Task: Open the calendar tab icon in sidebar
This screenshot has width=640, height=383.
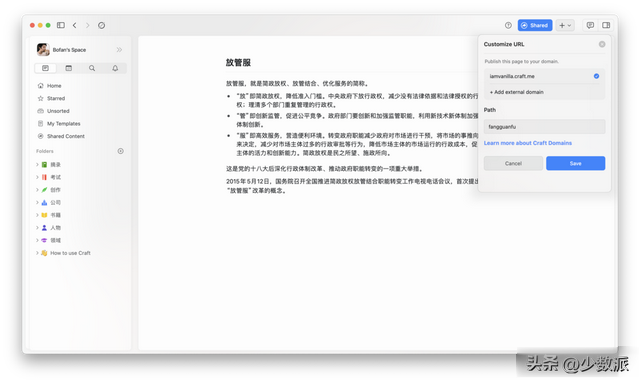Action: (69, 68)
